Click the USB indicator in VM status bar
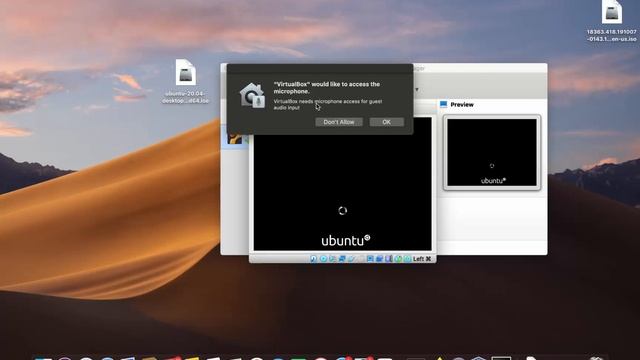Viewport: 640px width, 360px height. point(351,259)
